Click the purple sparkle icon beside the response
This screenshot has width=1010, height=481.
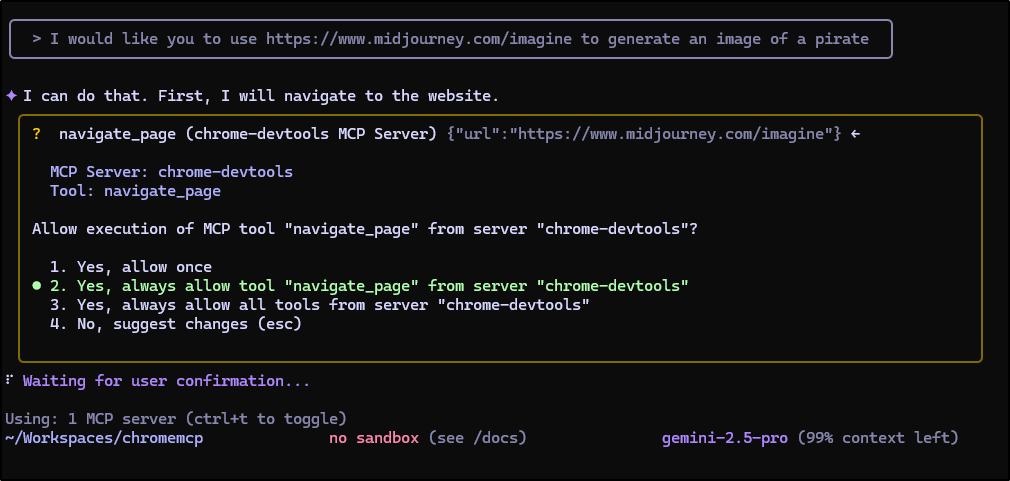(x=11, y=96)
